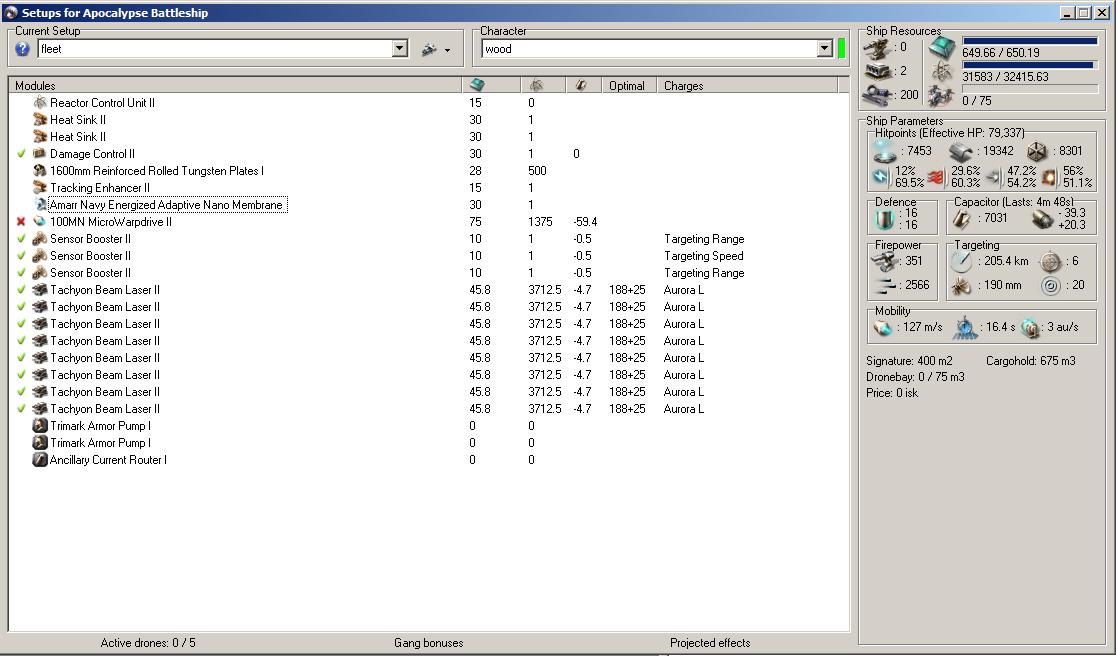Click the align time icon showing 16.4 s

[965, 327]
